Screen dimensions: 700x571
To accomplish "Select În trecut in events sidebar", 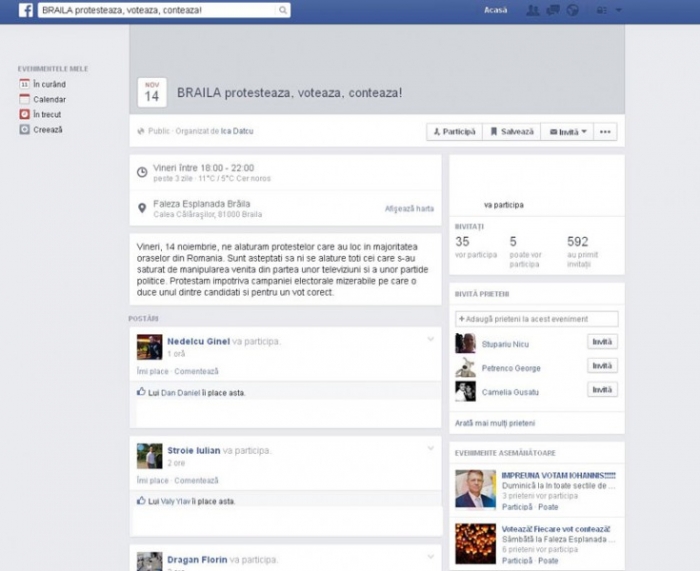I will coord(48,114).
